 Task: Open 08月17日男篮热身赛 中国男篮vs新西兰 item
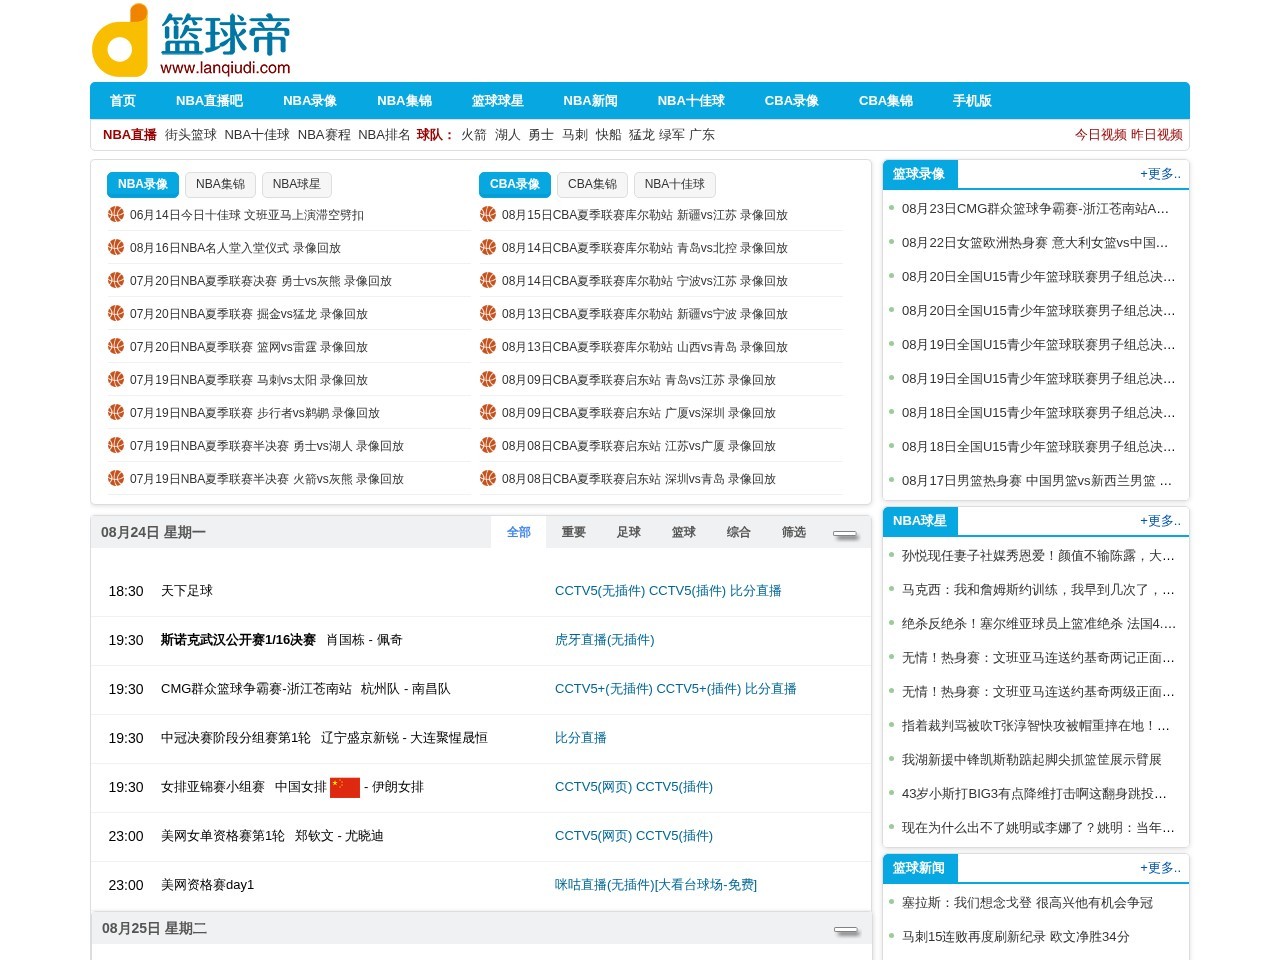(x=1037, y=481)
